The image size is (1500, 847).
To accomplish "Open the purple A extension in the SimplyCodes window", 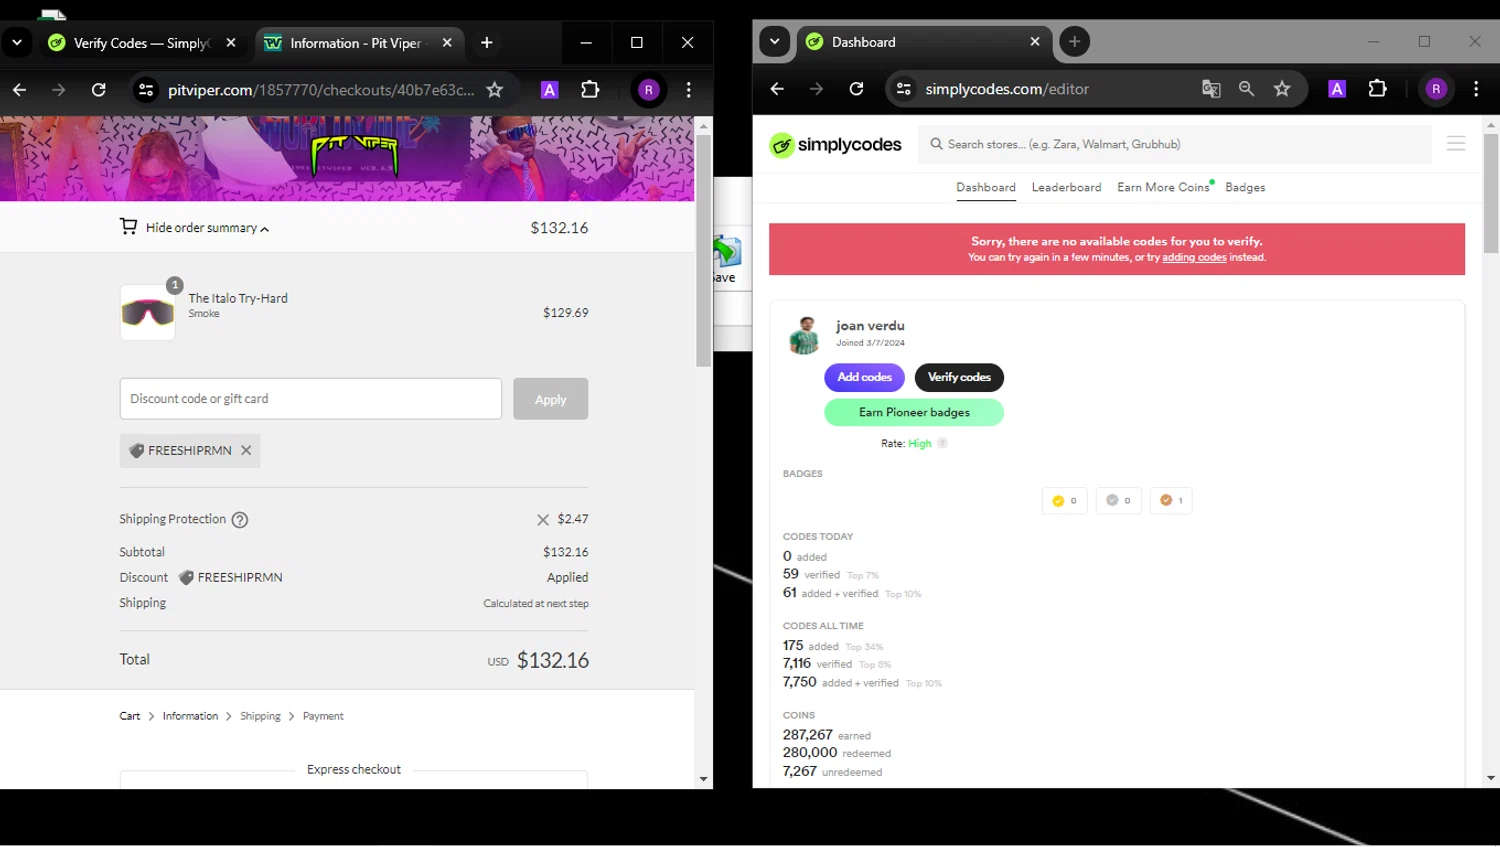I will (x=1337, y=89).
